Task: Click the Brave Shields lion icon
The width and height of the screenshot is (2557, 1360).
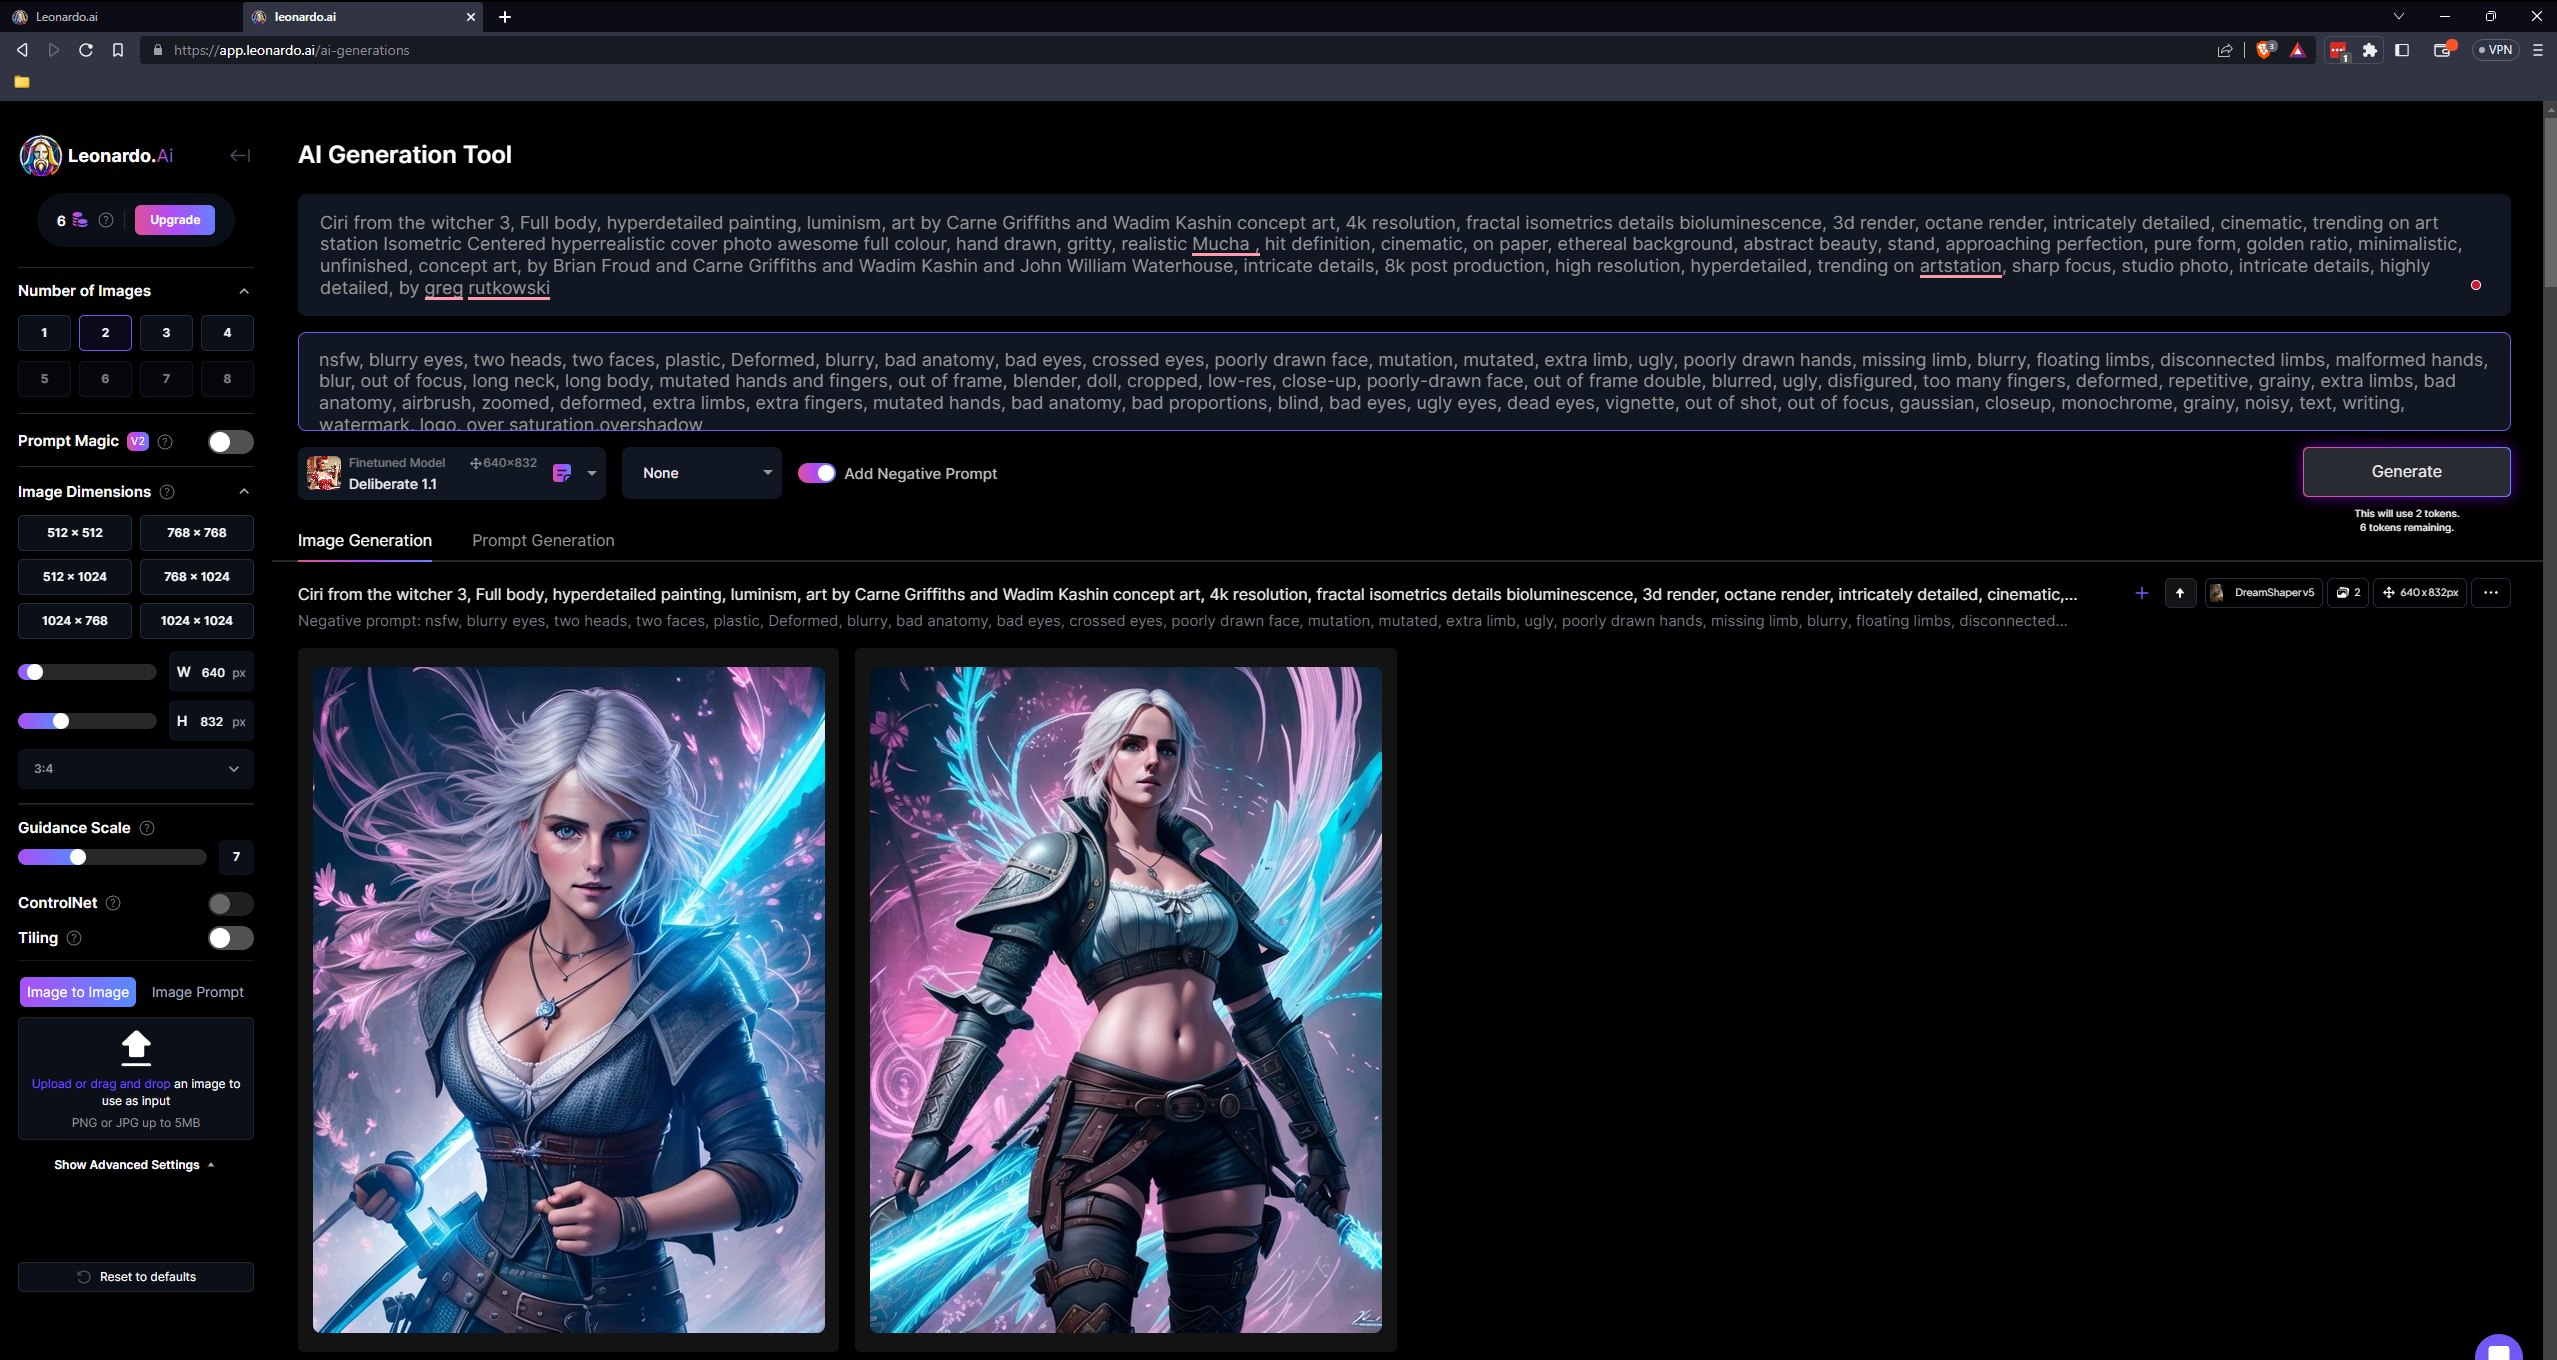Action: point(2265,50)
